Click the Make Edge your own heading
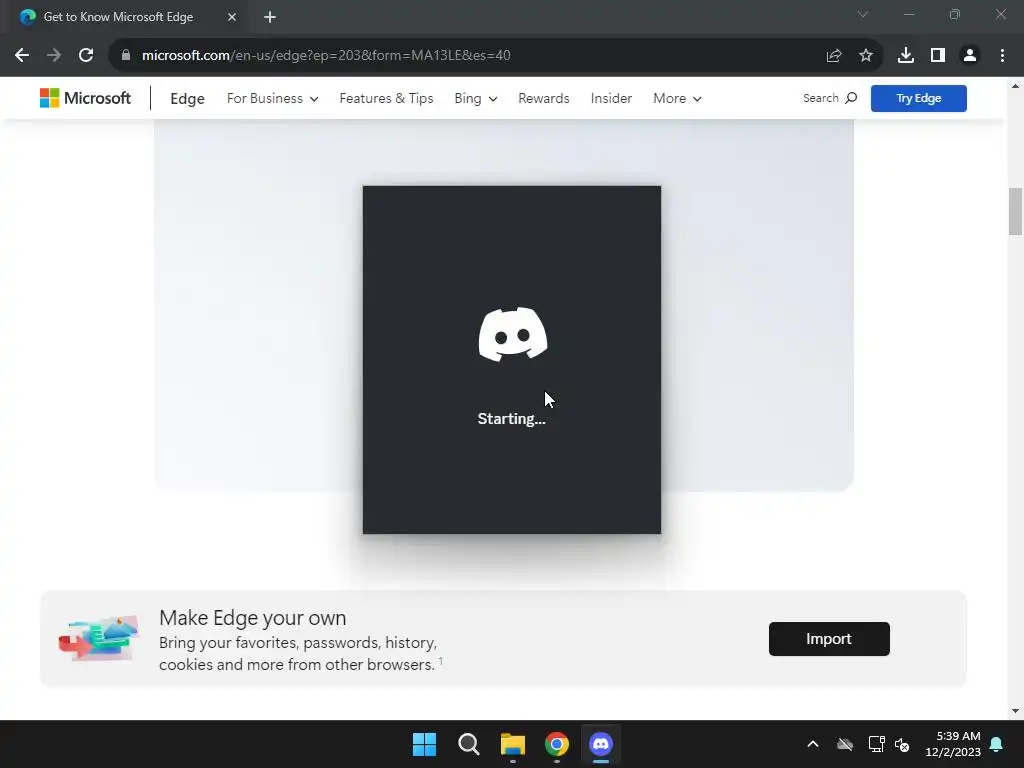 (x=253, y=618)
